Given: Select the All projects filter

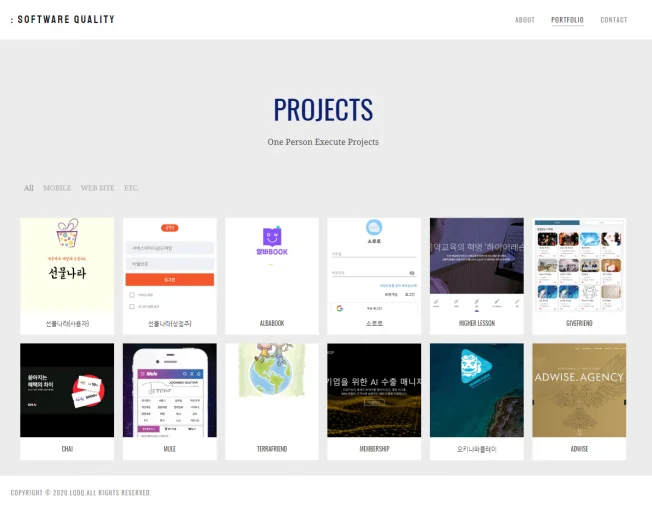Looking at the screenshot, I should coord(29,188).
